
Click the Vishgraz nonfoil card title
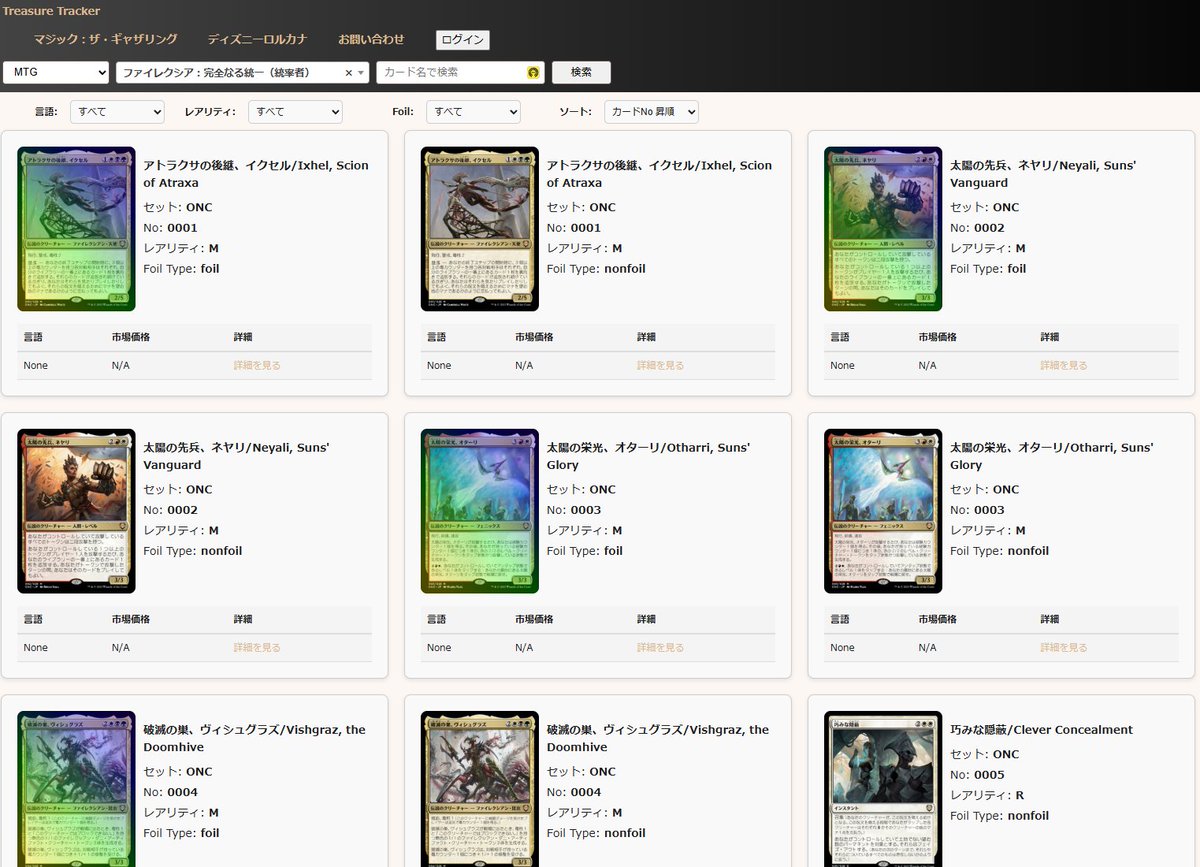click(658, 739)
